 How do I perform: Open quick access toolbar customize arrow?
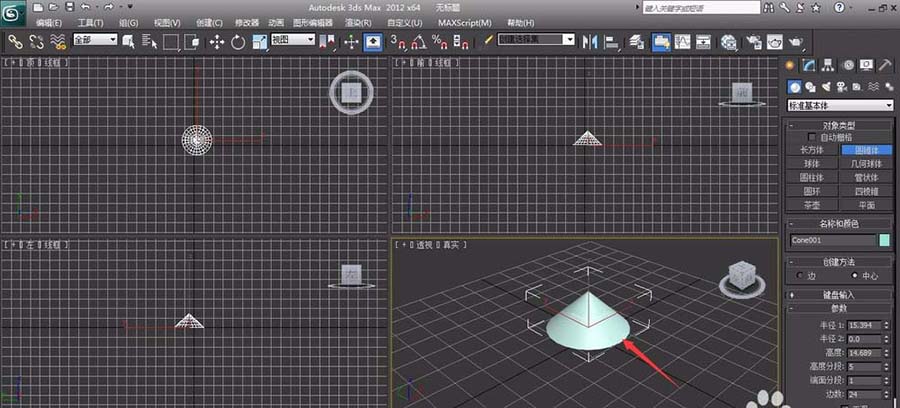click(130, 7)
